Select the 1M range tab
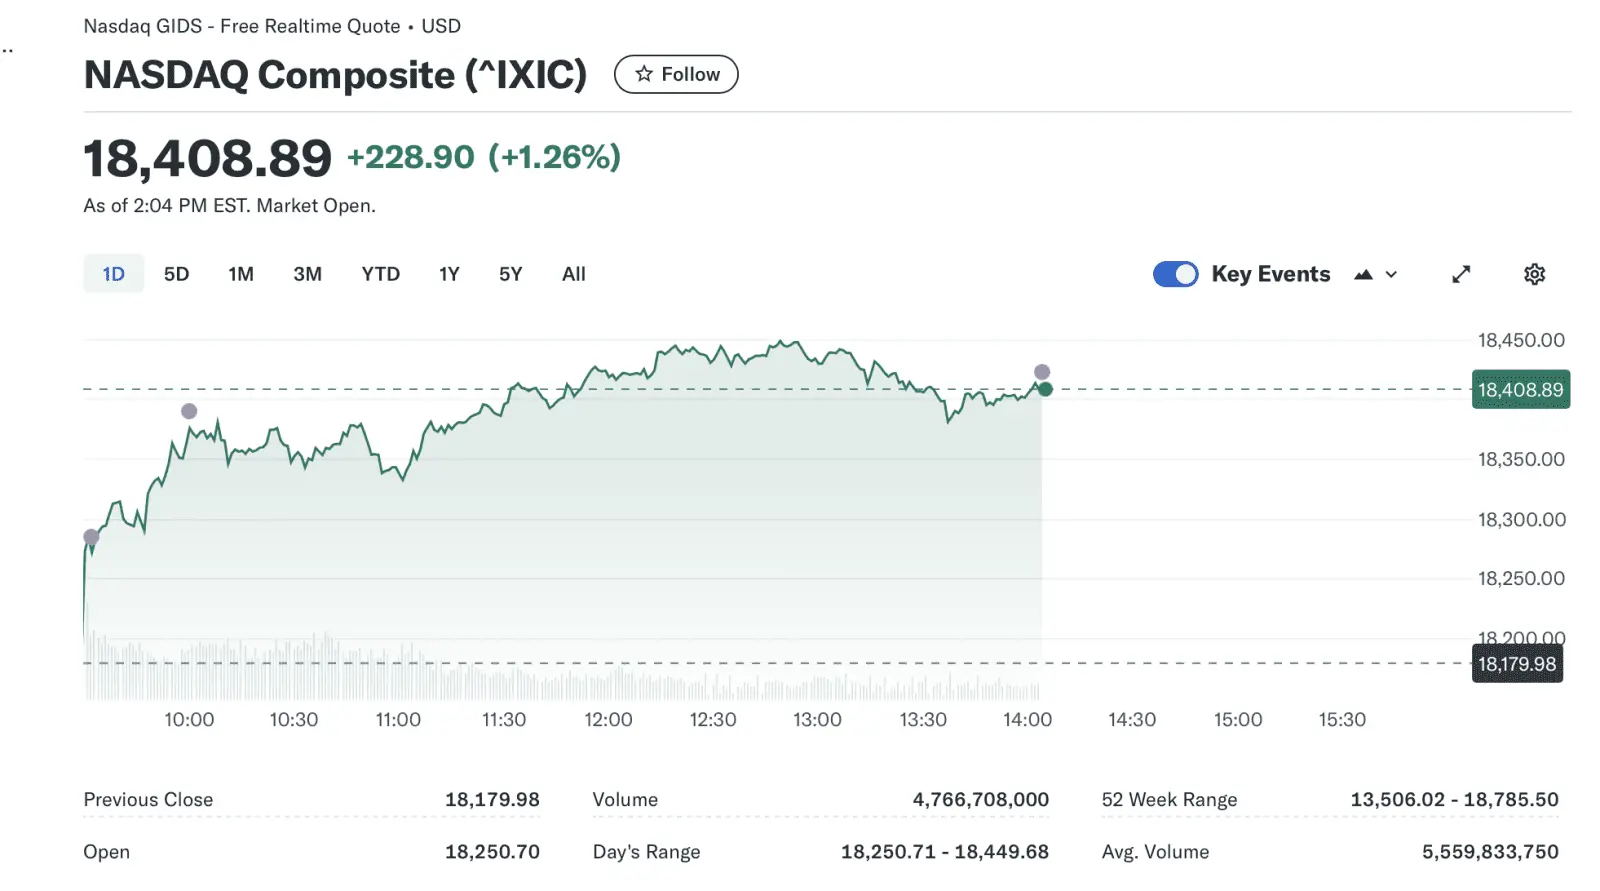Viewport: 1600px width, 891px height. tap(241, 274)
